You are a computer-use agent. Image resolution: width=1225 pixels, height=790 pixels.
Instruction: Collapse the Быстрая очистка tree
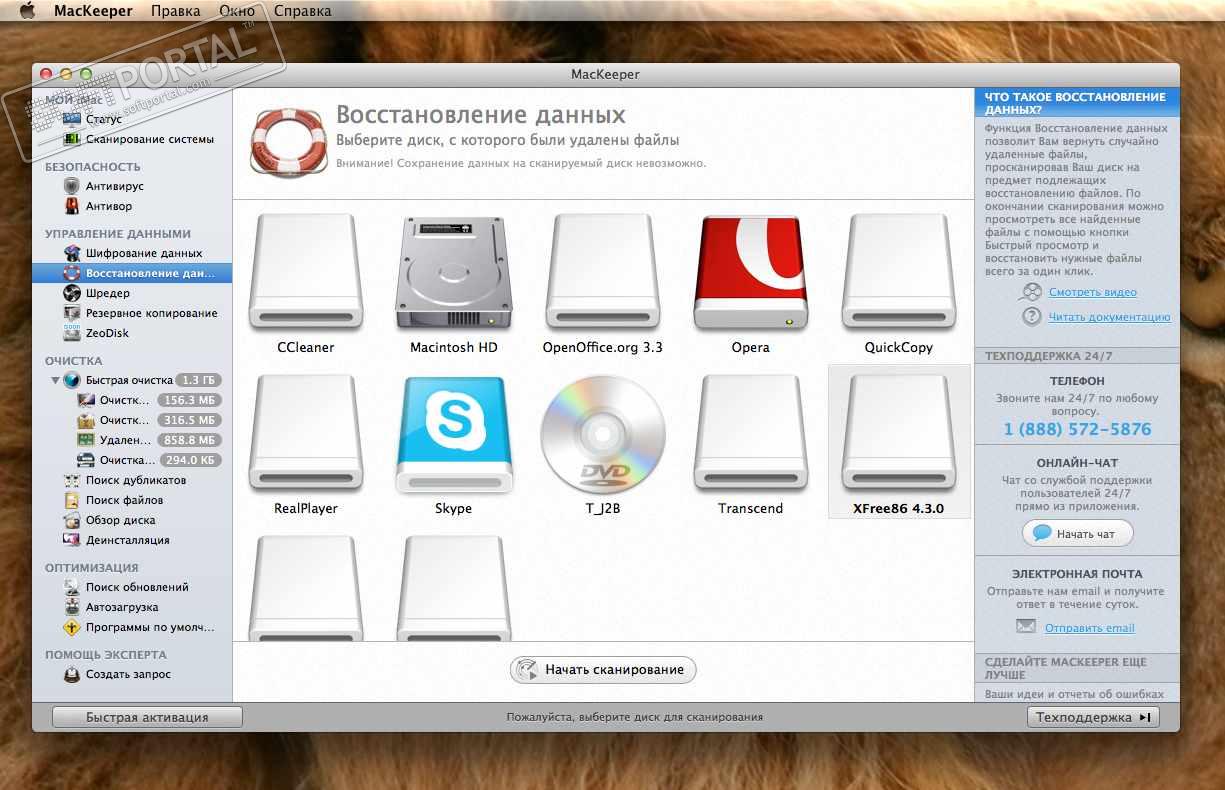tap(55, 381)
